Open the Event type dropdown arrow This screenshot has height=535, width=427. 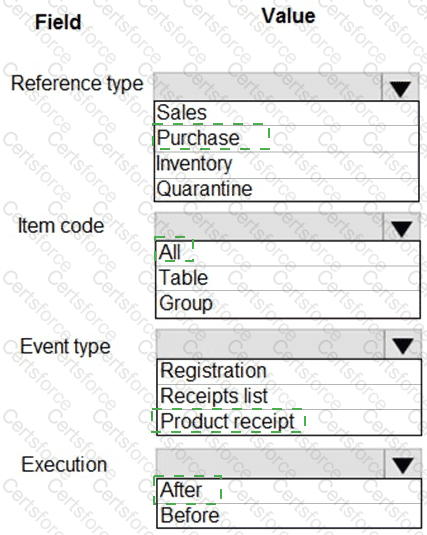pos(403,344)
